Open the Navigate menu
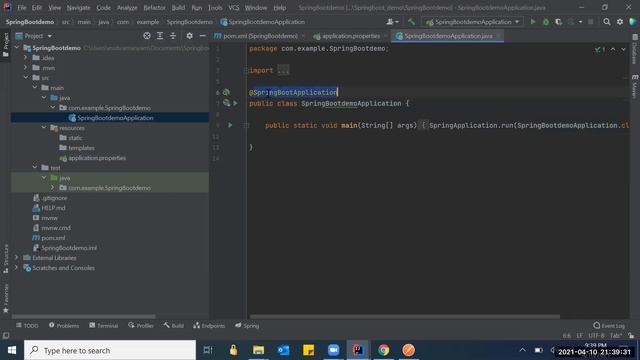This screenshot has height=360, width=640. 78,7
